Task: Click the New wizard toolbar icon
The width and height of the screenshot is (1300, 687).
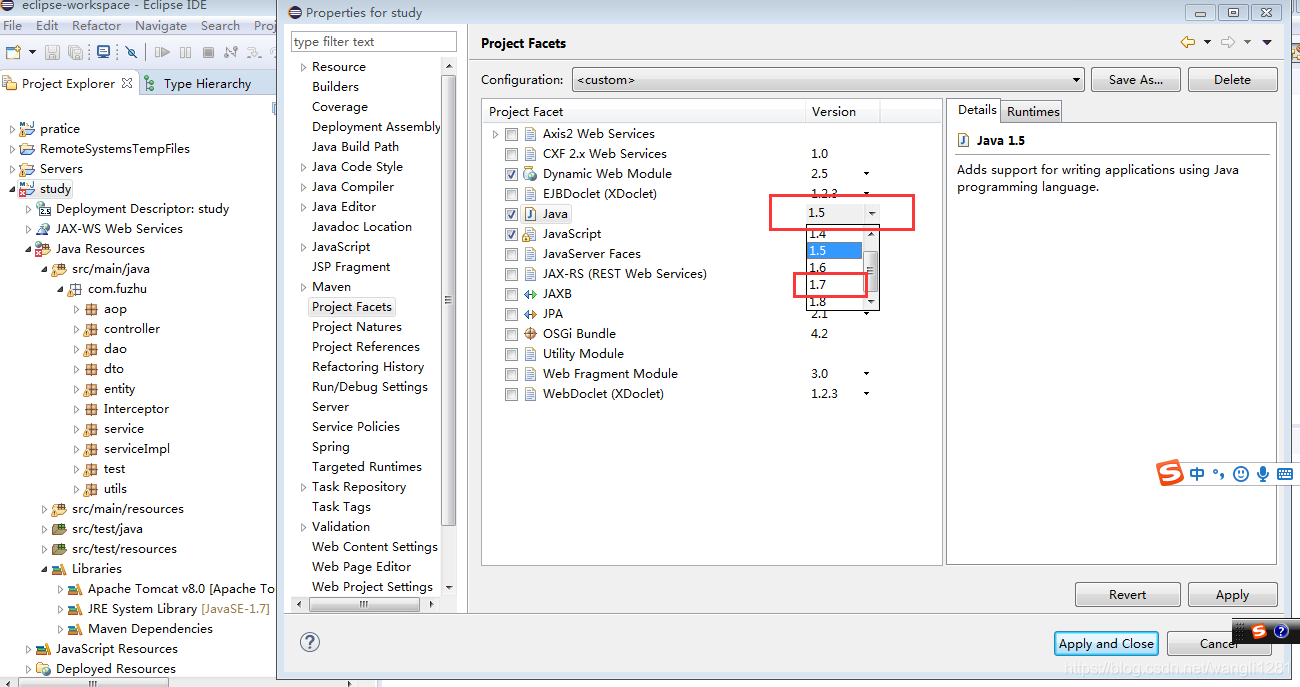Action: pyautogui.click(x=13, y=52)
